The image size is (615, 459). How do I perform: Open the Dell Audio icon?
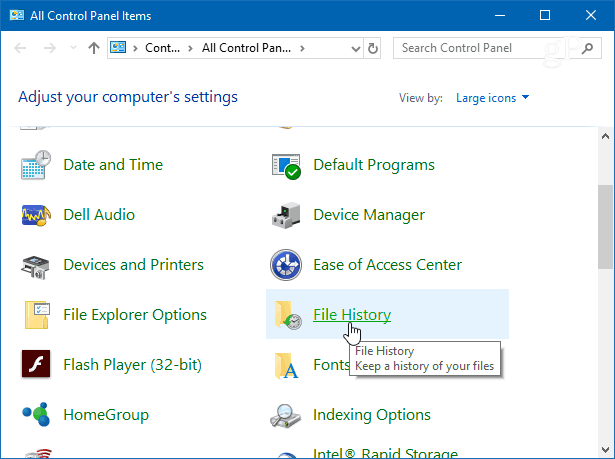coord(36,215)
